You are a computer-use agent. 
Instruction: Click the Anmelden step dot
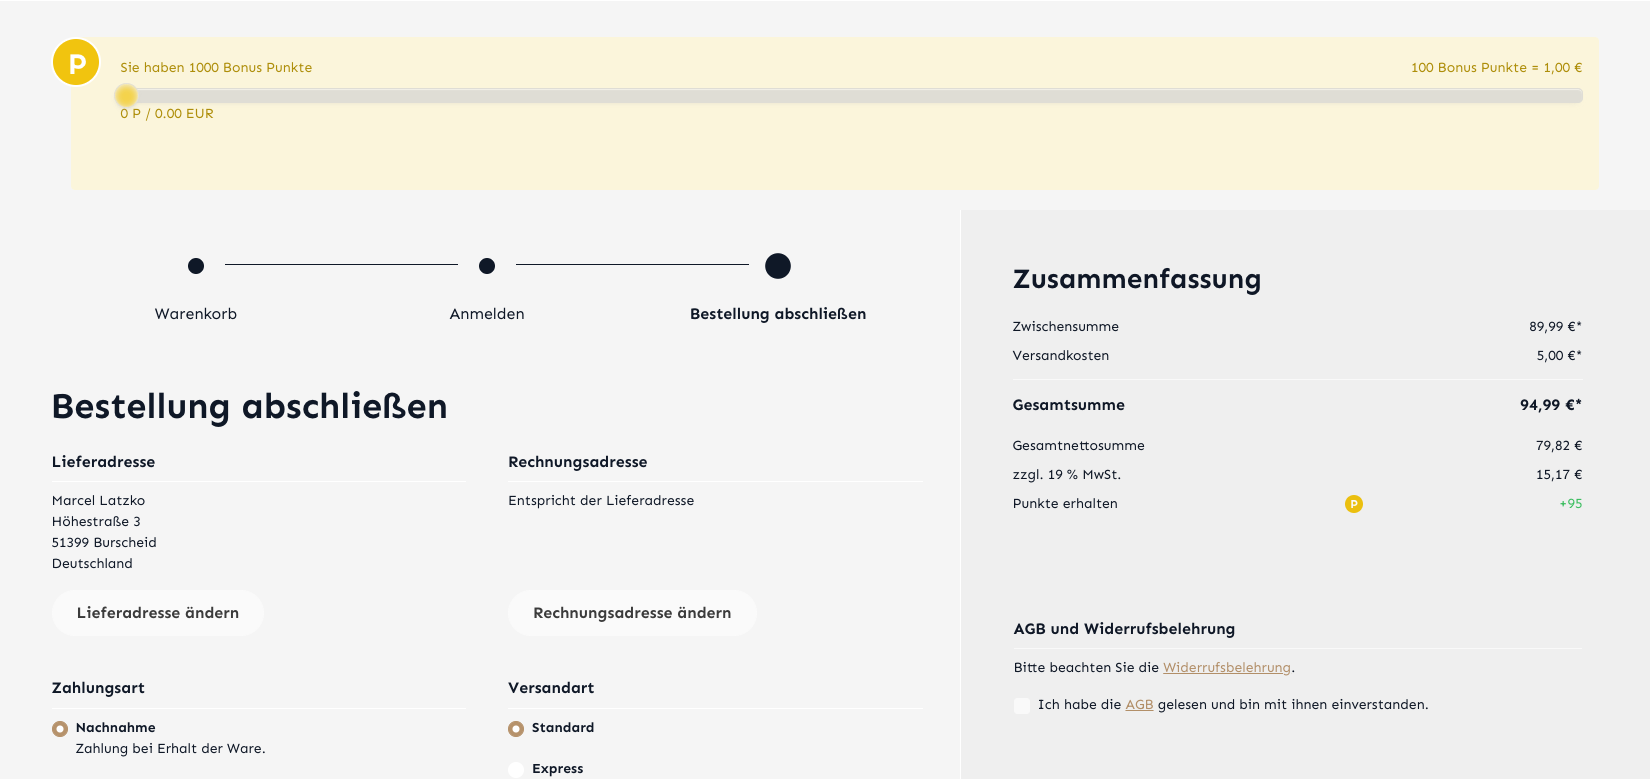click(x=487, y=266)
